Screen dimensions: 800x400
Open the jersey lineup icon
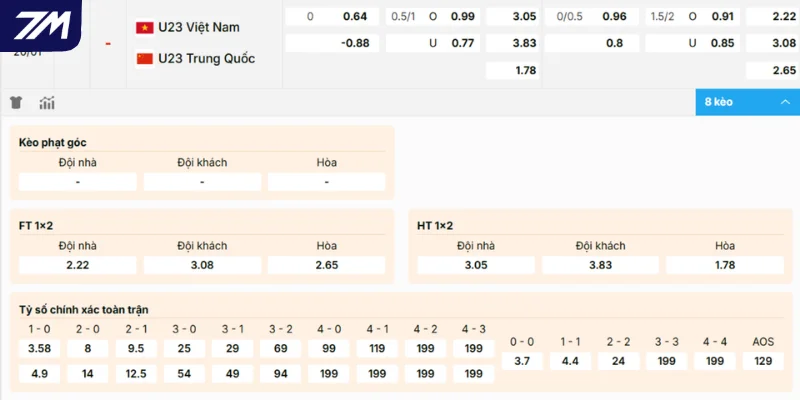(17, 102)
